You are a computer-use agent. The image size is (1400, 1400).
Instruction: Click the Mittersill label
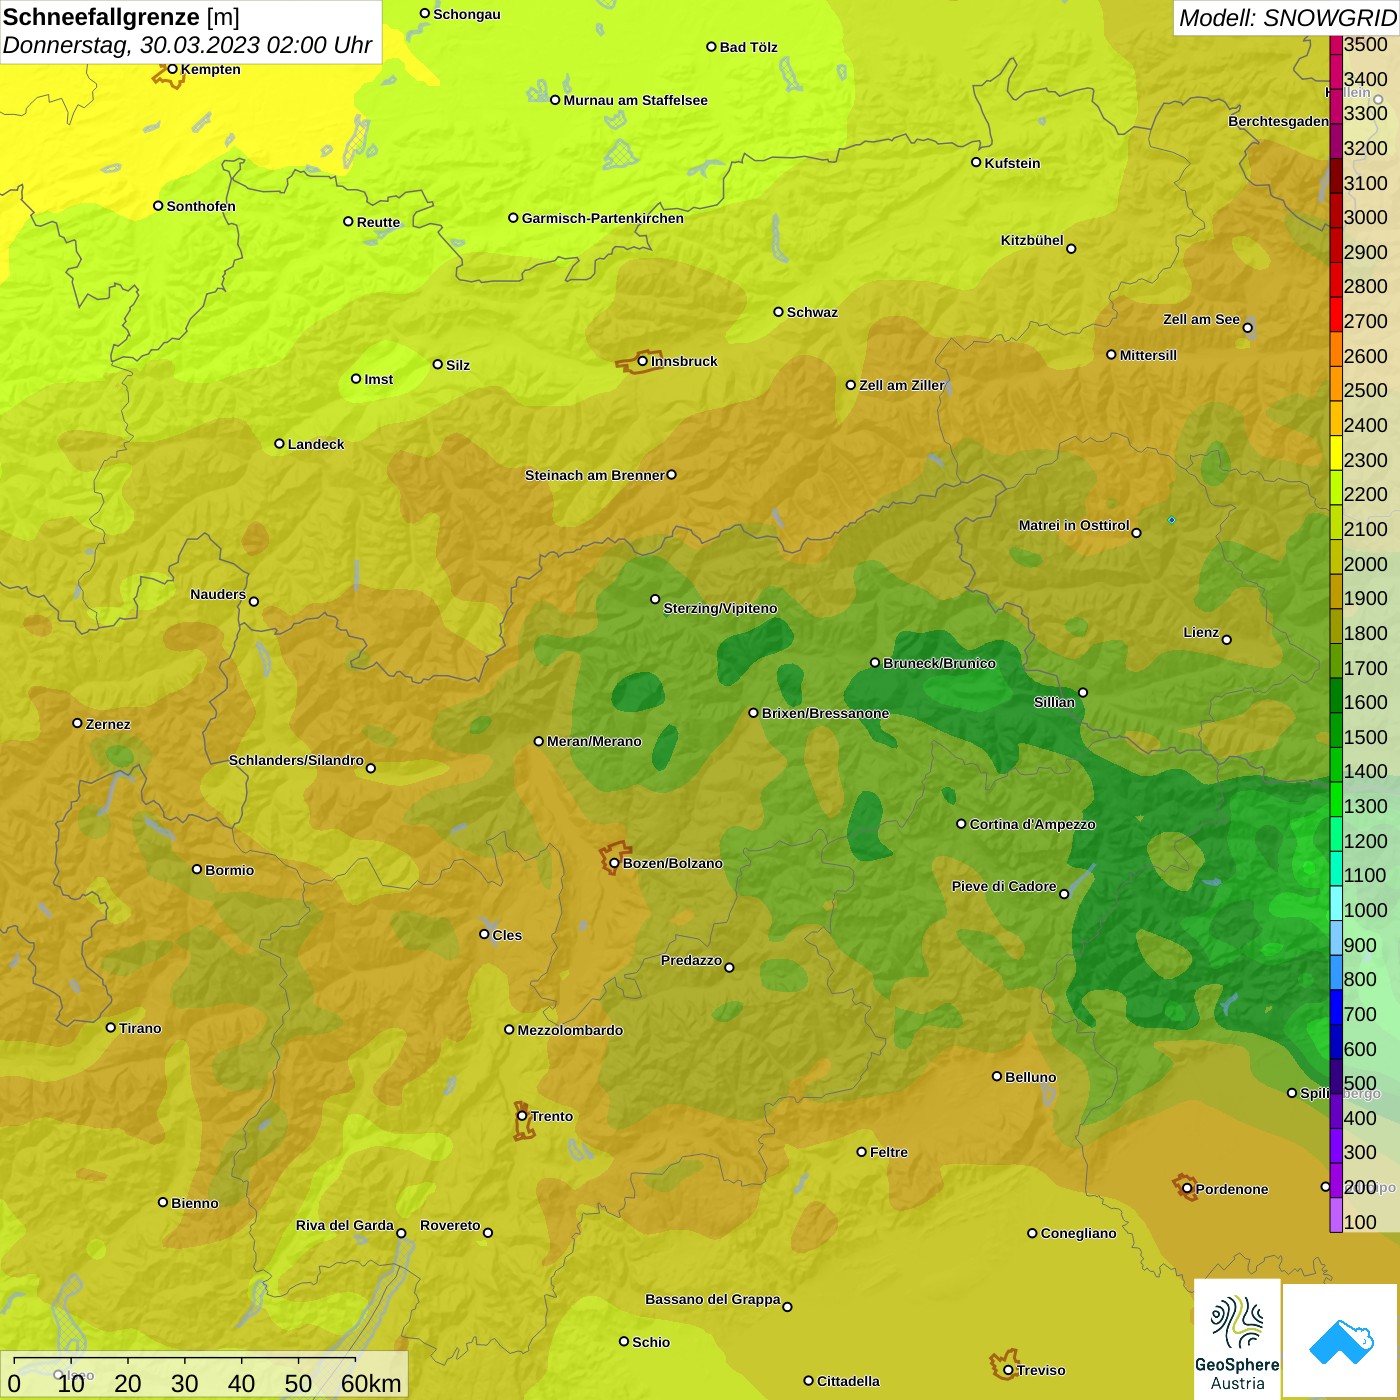[1148, 355]
